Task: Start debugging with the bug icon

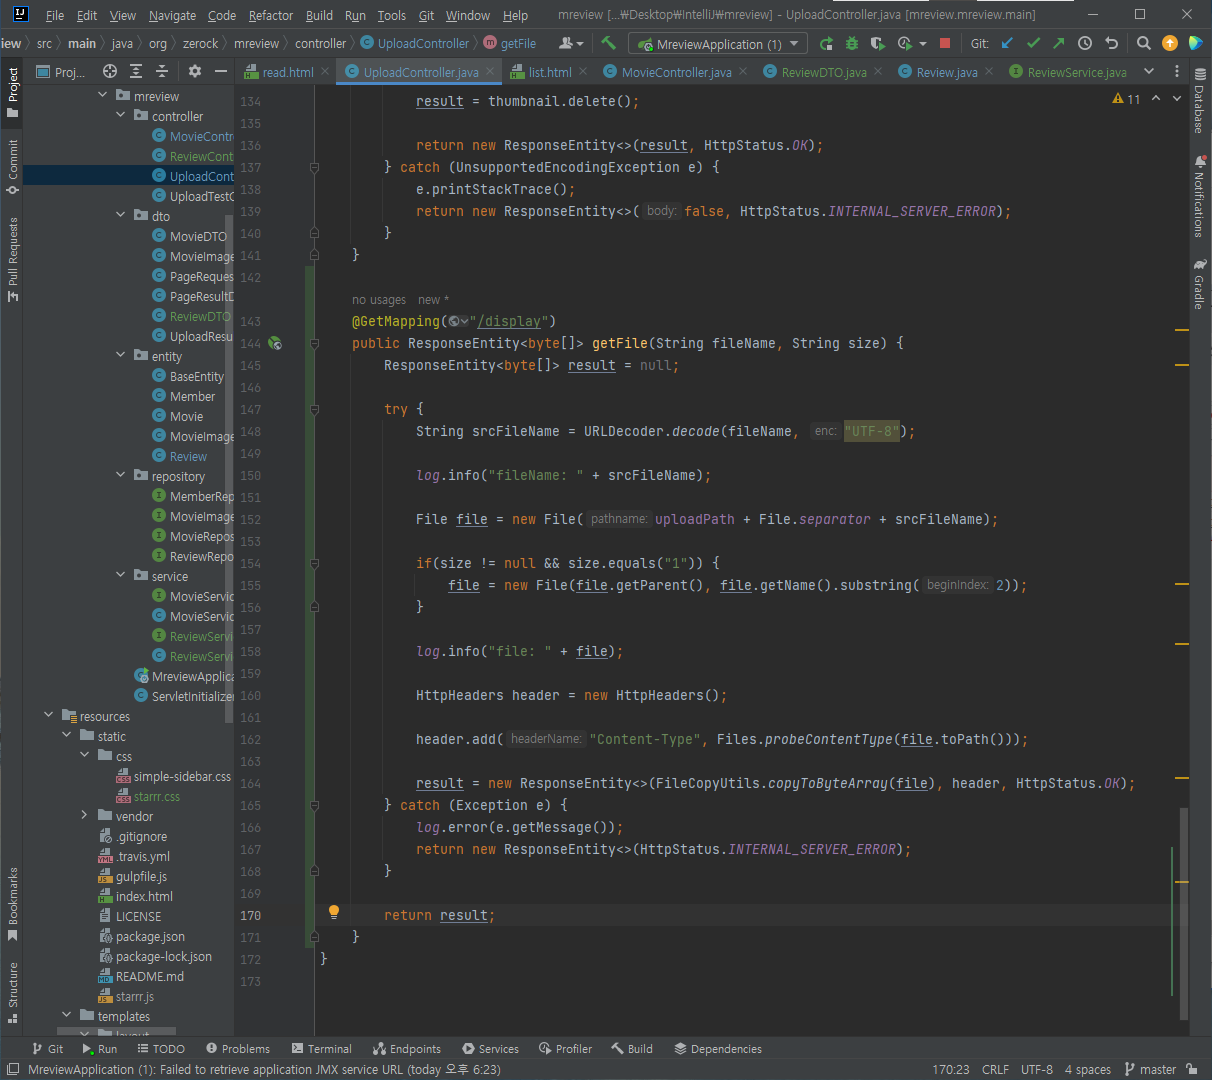Action: [x=852, y=43]
